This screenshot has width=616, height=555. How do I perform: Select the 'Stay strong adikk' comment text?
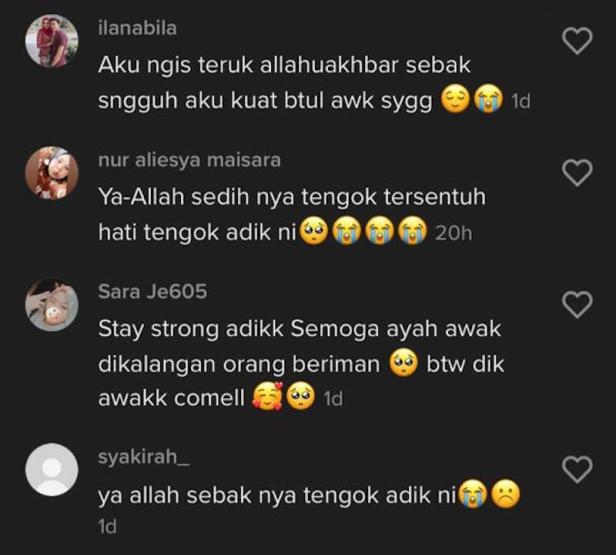click(x=301, y=364)
